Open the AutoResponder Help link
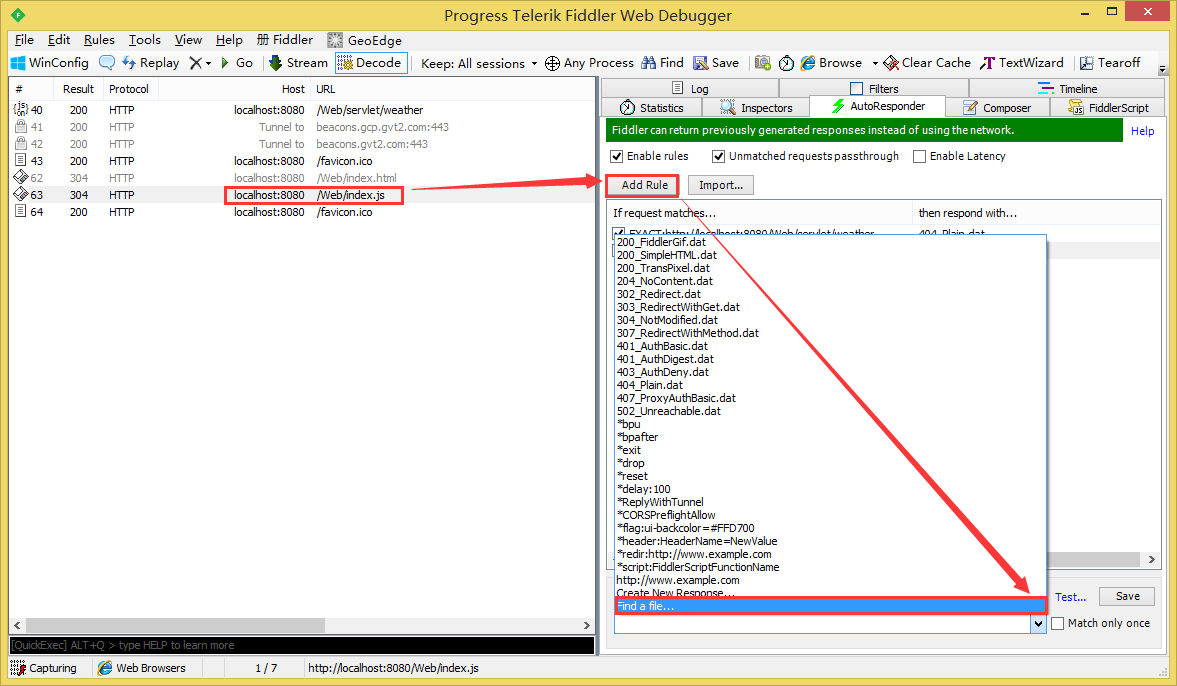 tap(1142, 131)
